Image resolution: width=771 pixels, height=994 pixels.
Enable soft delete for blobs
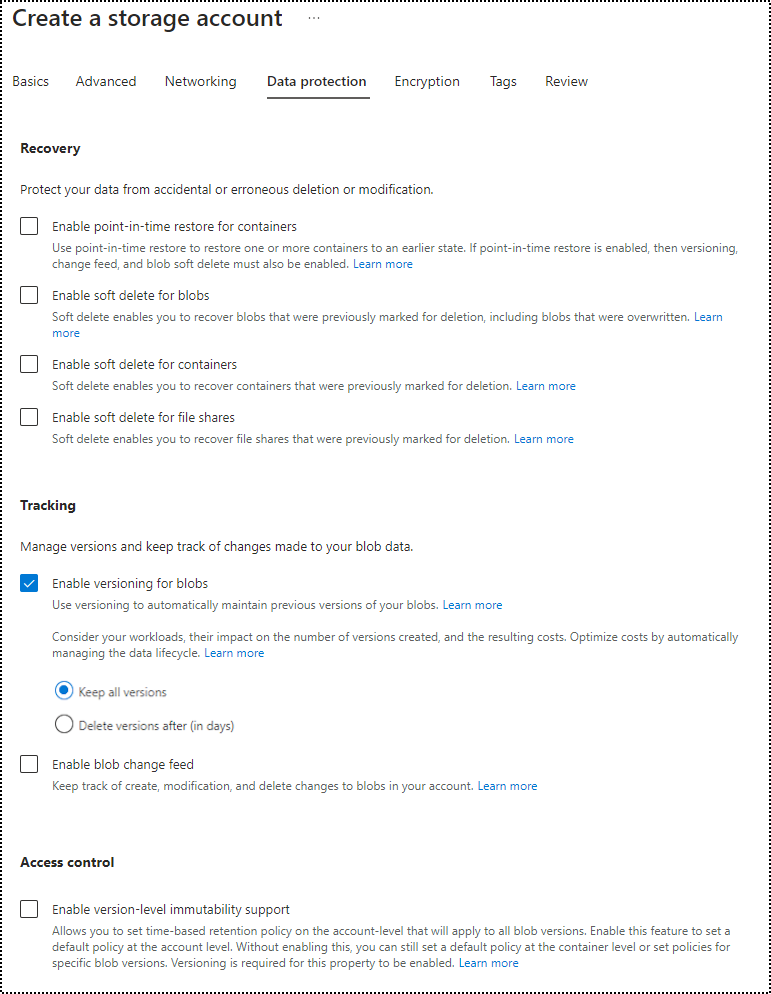(29, 295)
